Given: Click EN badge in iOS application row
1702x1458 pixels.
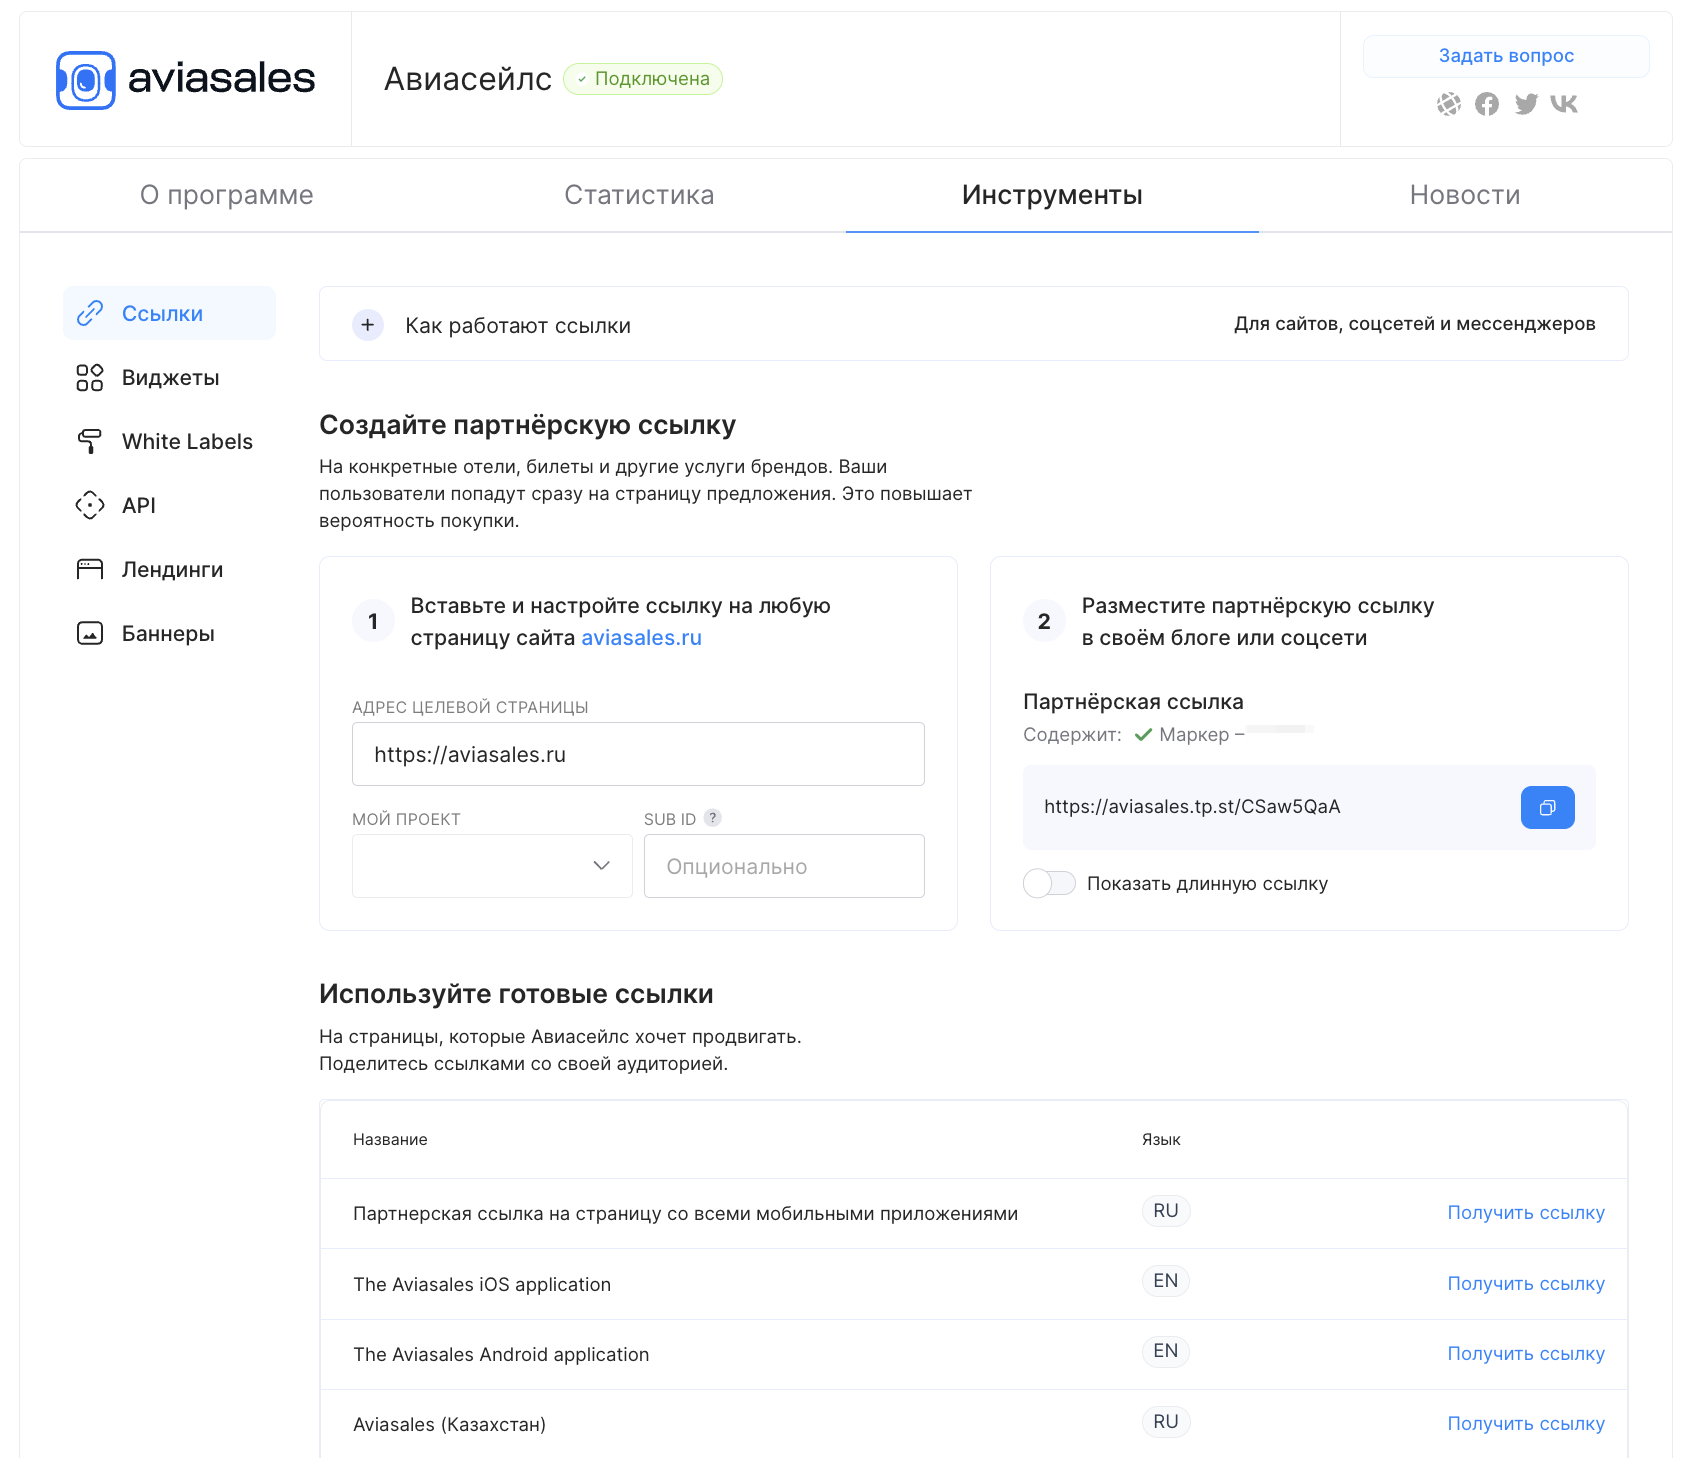Looking at the screenshot, I should pos(1166,1281).
